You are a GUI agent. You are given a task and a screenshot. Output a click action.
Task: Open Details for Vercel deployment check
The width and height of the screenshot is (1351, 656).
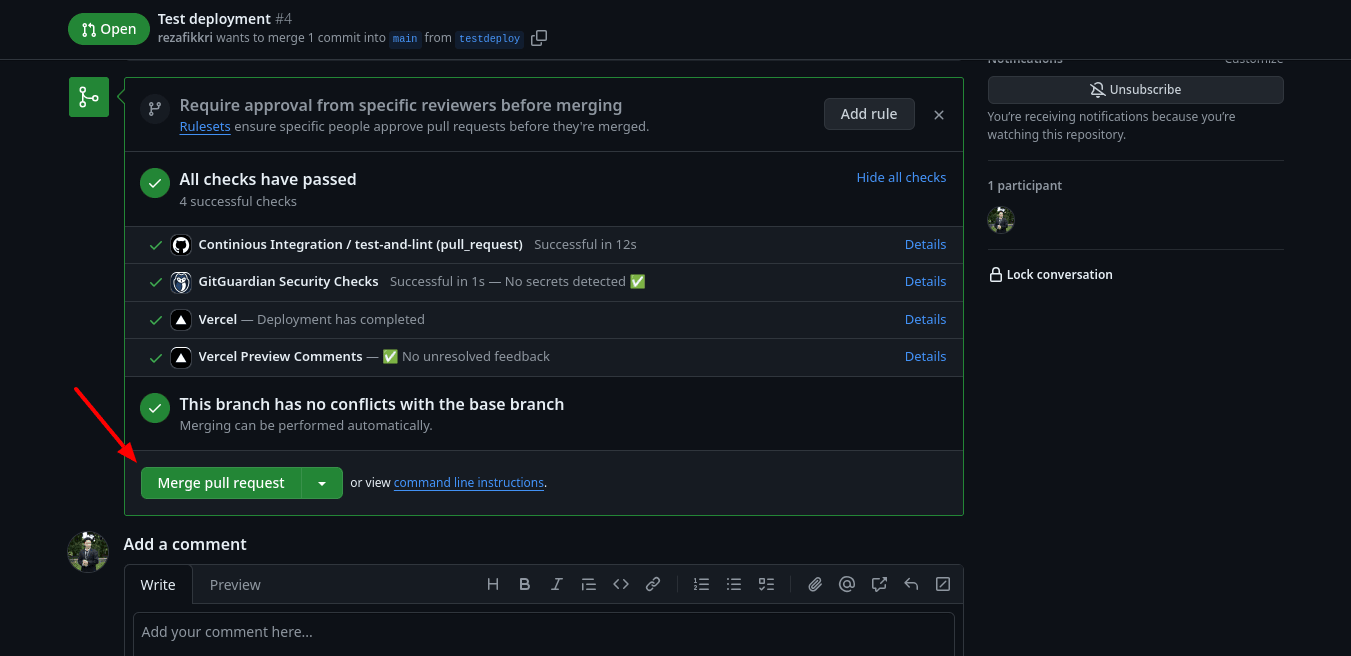click(x=925, y=320)
